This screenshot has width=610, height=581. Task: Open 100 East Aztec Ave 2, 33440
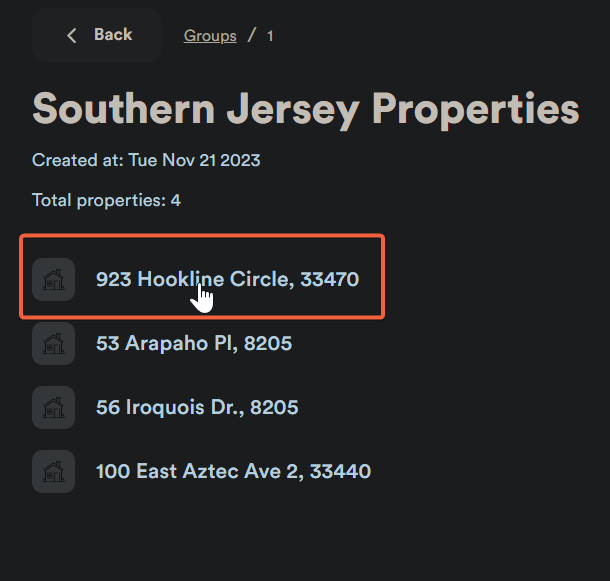pyautogui.click(x=233, y=471)
